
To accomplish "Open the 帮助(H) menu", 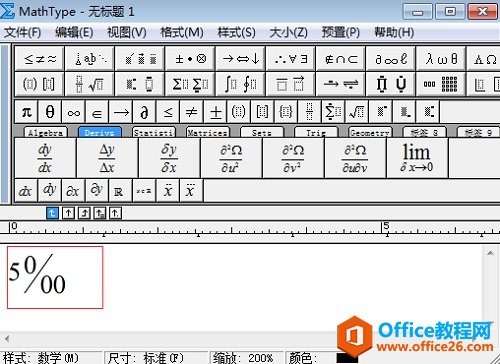I will click(394, 33).
